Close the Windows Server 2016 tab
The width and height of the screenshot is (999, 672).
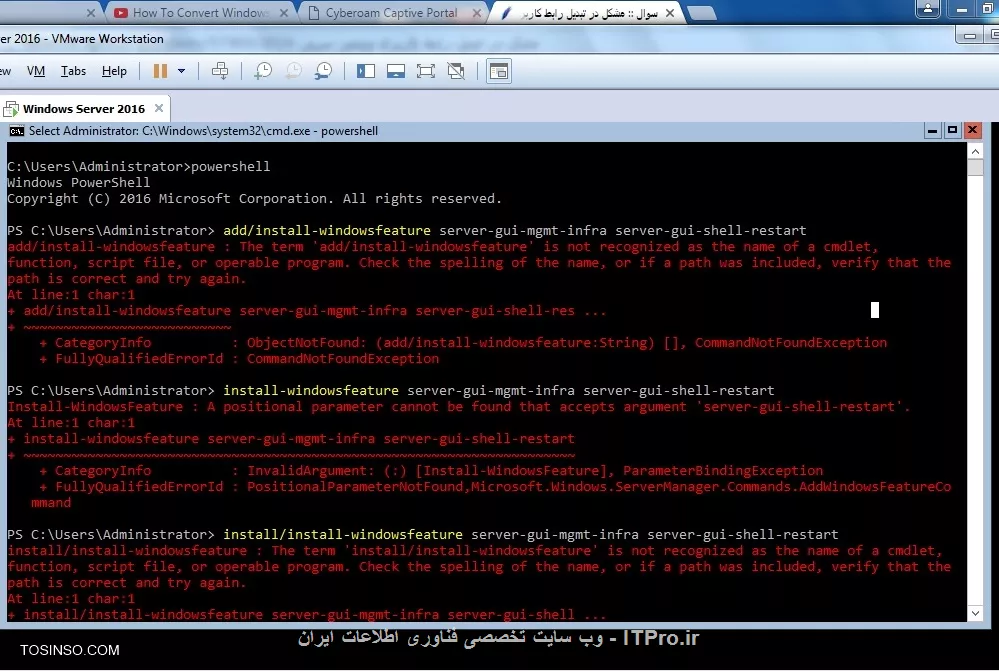point(159,108)
